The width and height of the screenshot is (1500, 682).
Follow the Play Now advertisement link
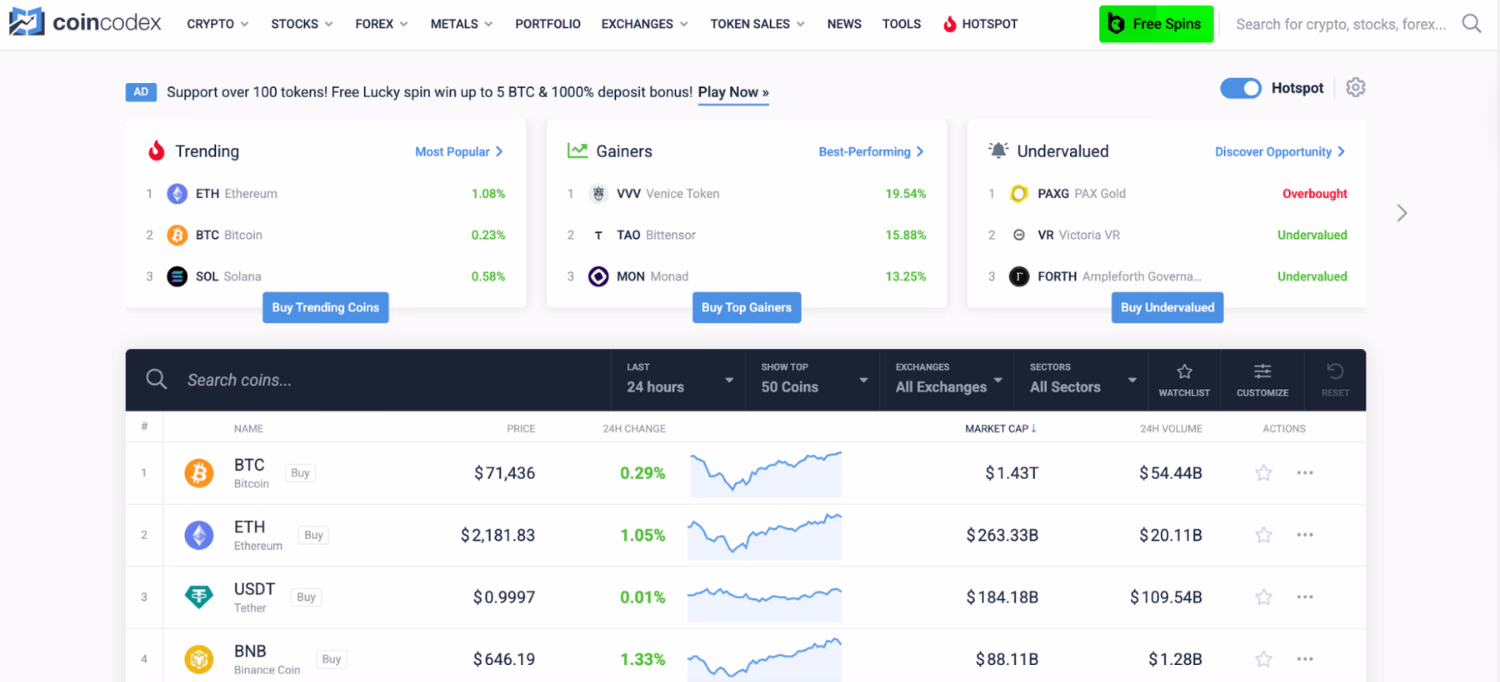coord(733,92)
